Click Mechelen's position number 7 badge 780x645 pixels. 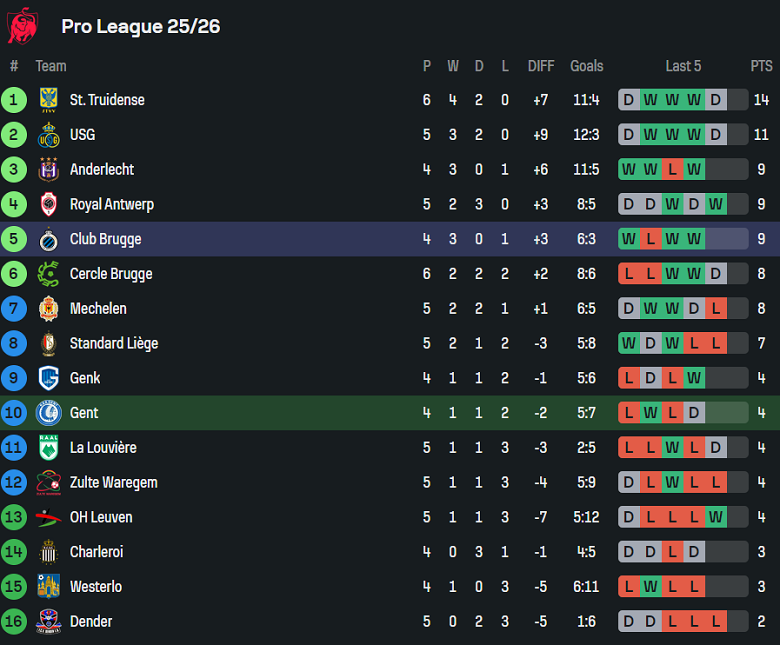[x=14, y=309]
